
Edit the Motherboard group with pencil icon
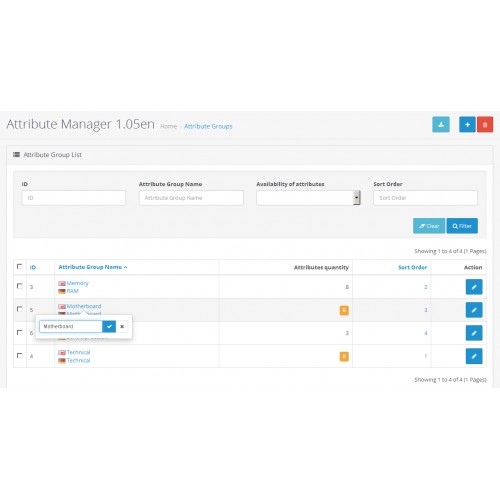coord(474,310)
